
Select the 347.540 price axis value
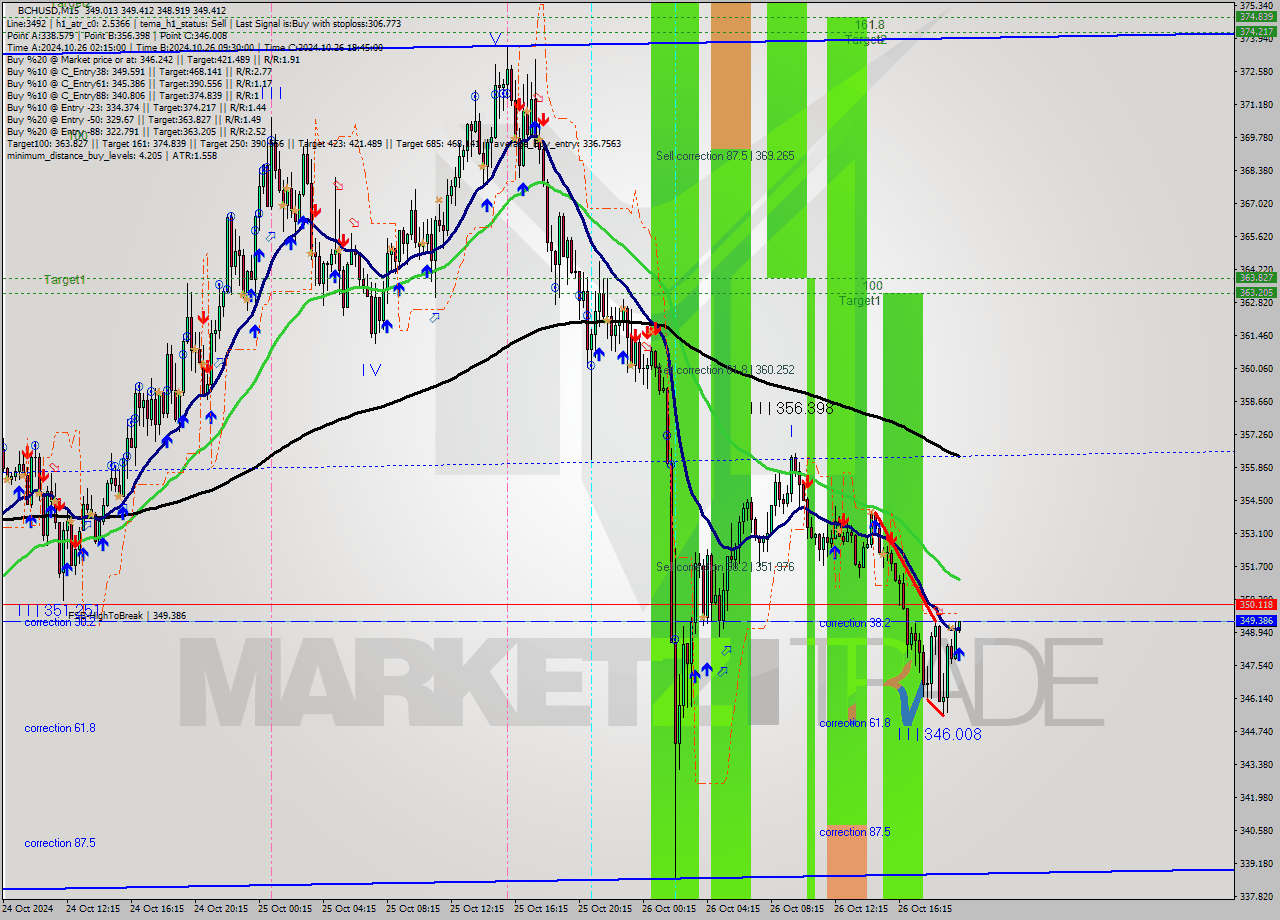pos(1256,665)
